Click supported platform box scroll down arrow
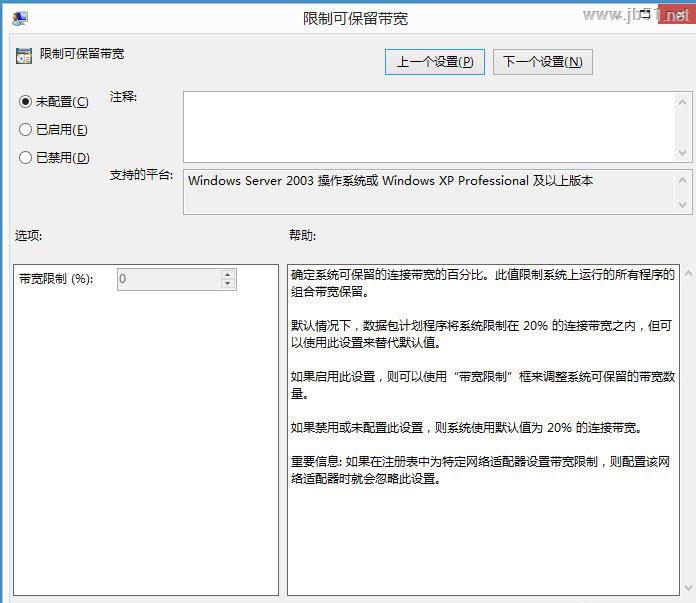696x603 pixels. [x=683, y=205]
